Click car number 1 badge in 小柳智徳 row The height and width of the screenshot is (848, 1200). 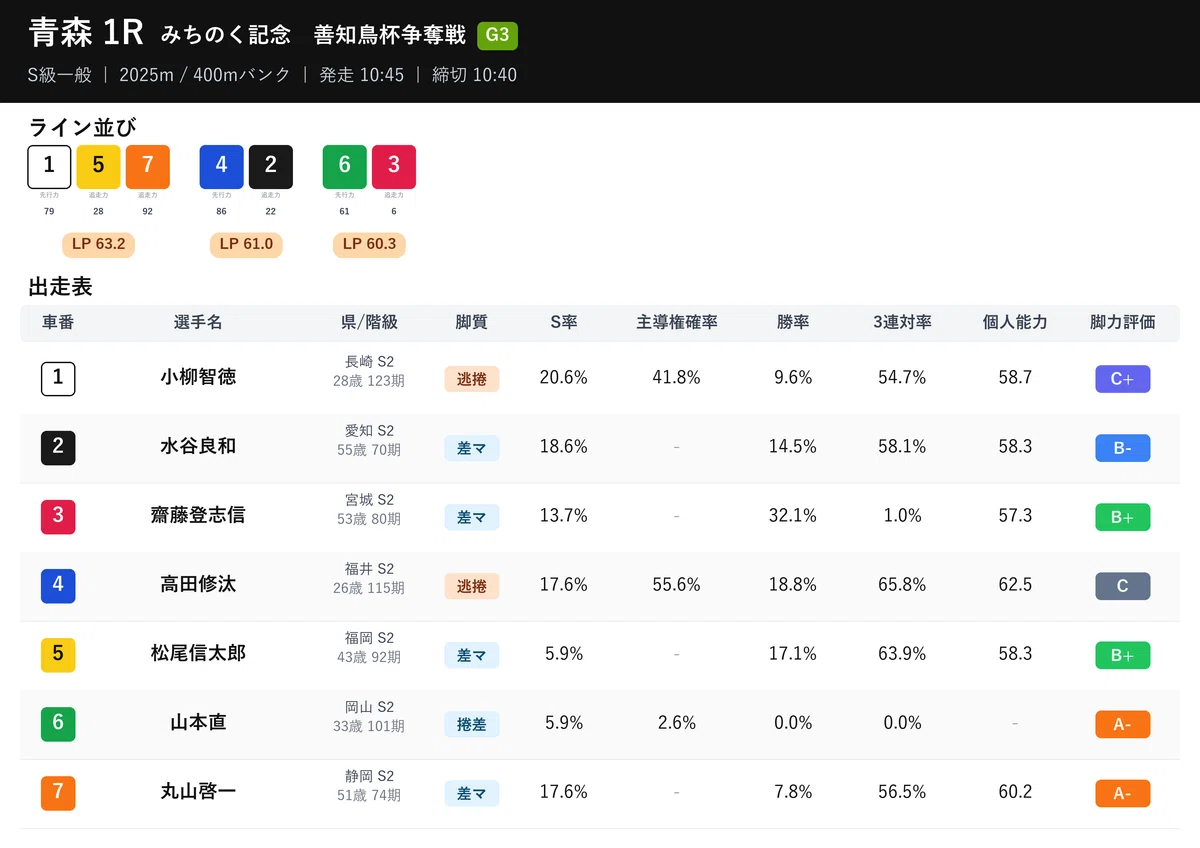click(x=58, y=378)
